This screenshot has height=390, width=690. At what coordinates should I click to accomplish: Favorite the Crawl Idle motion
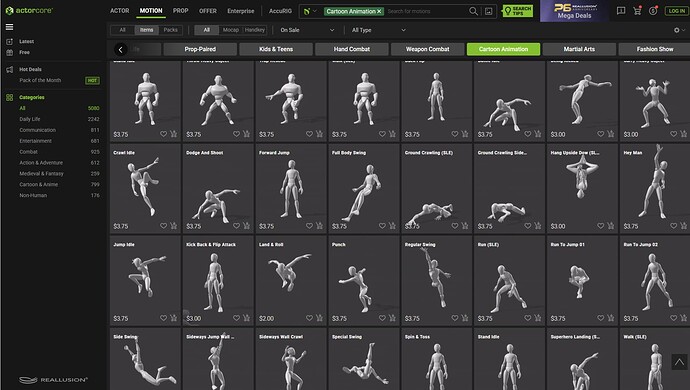163,226
